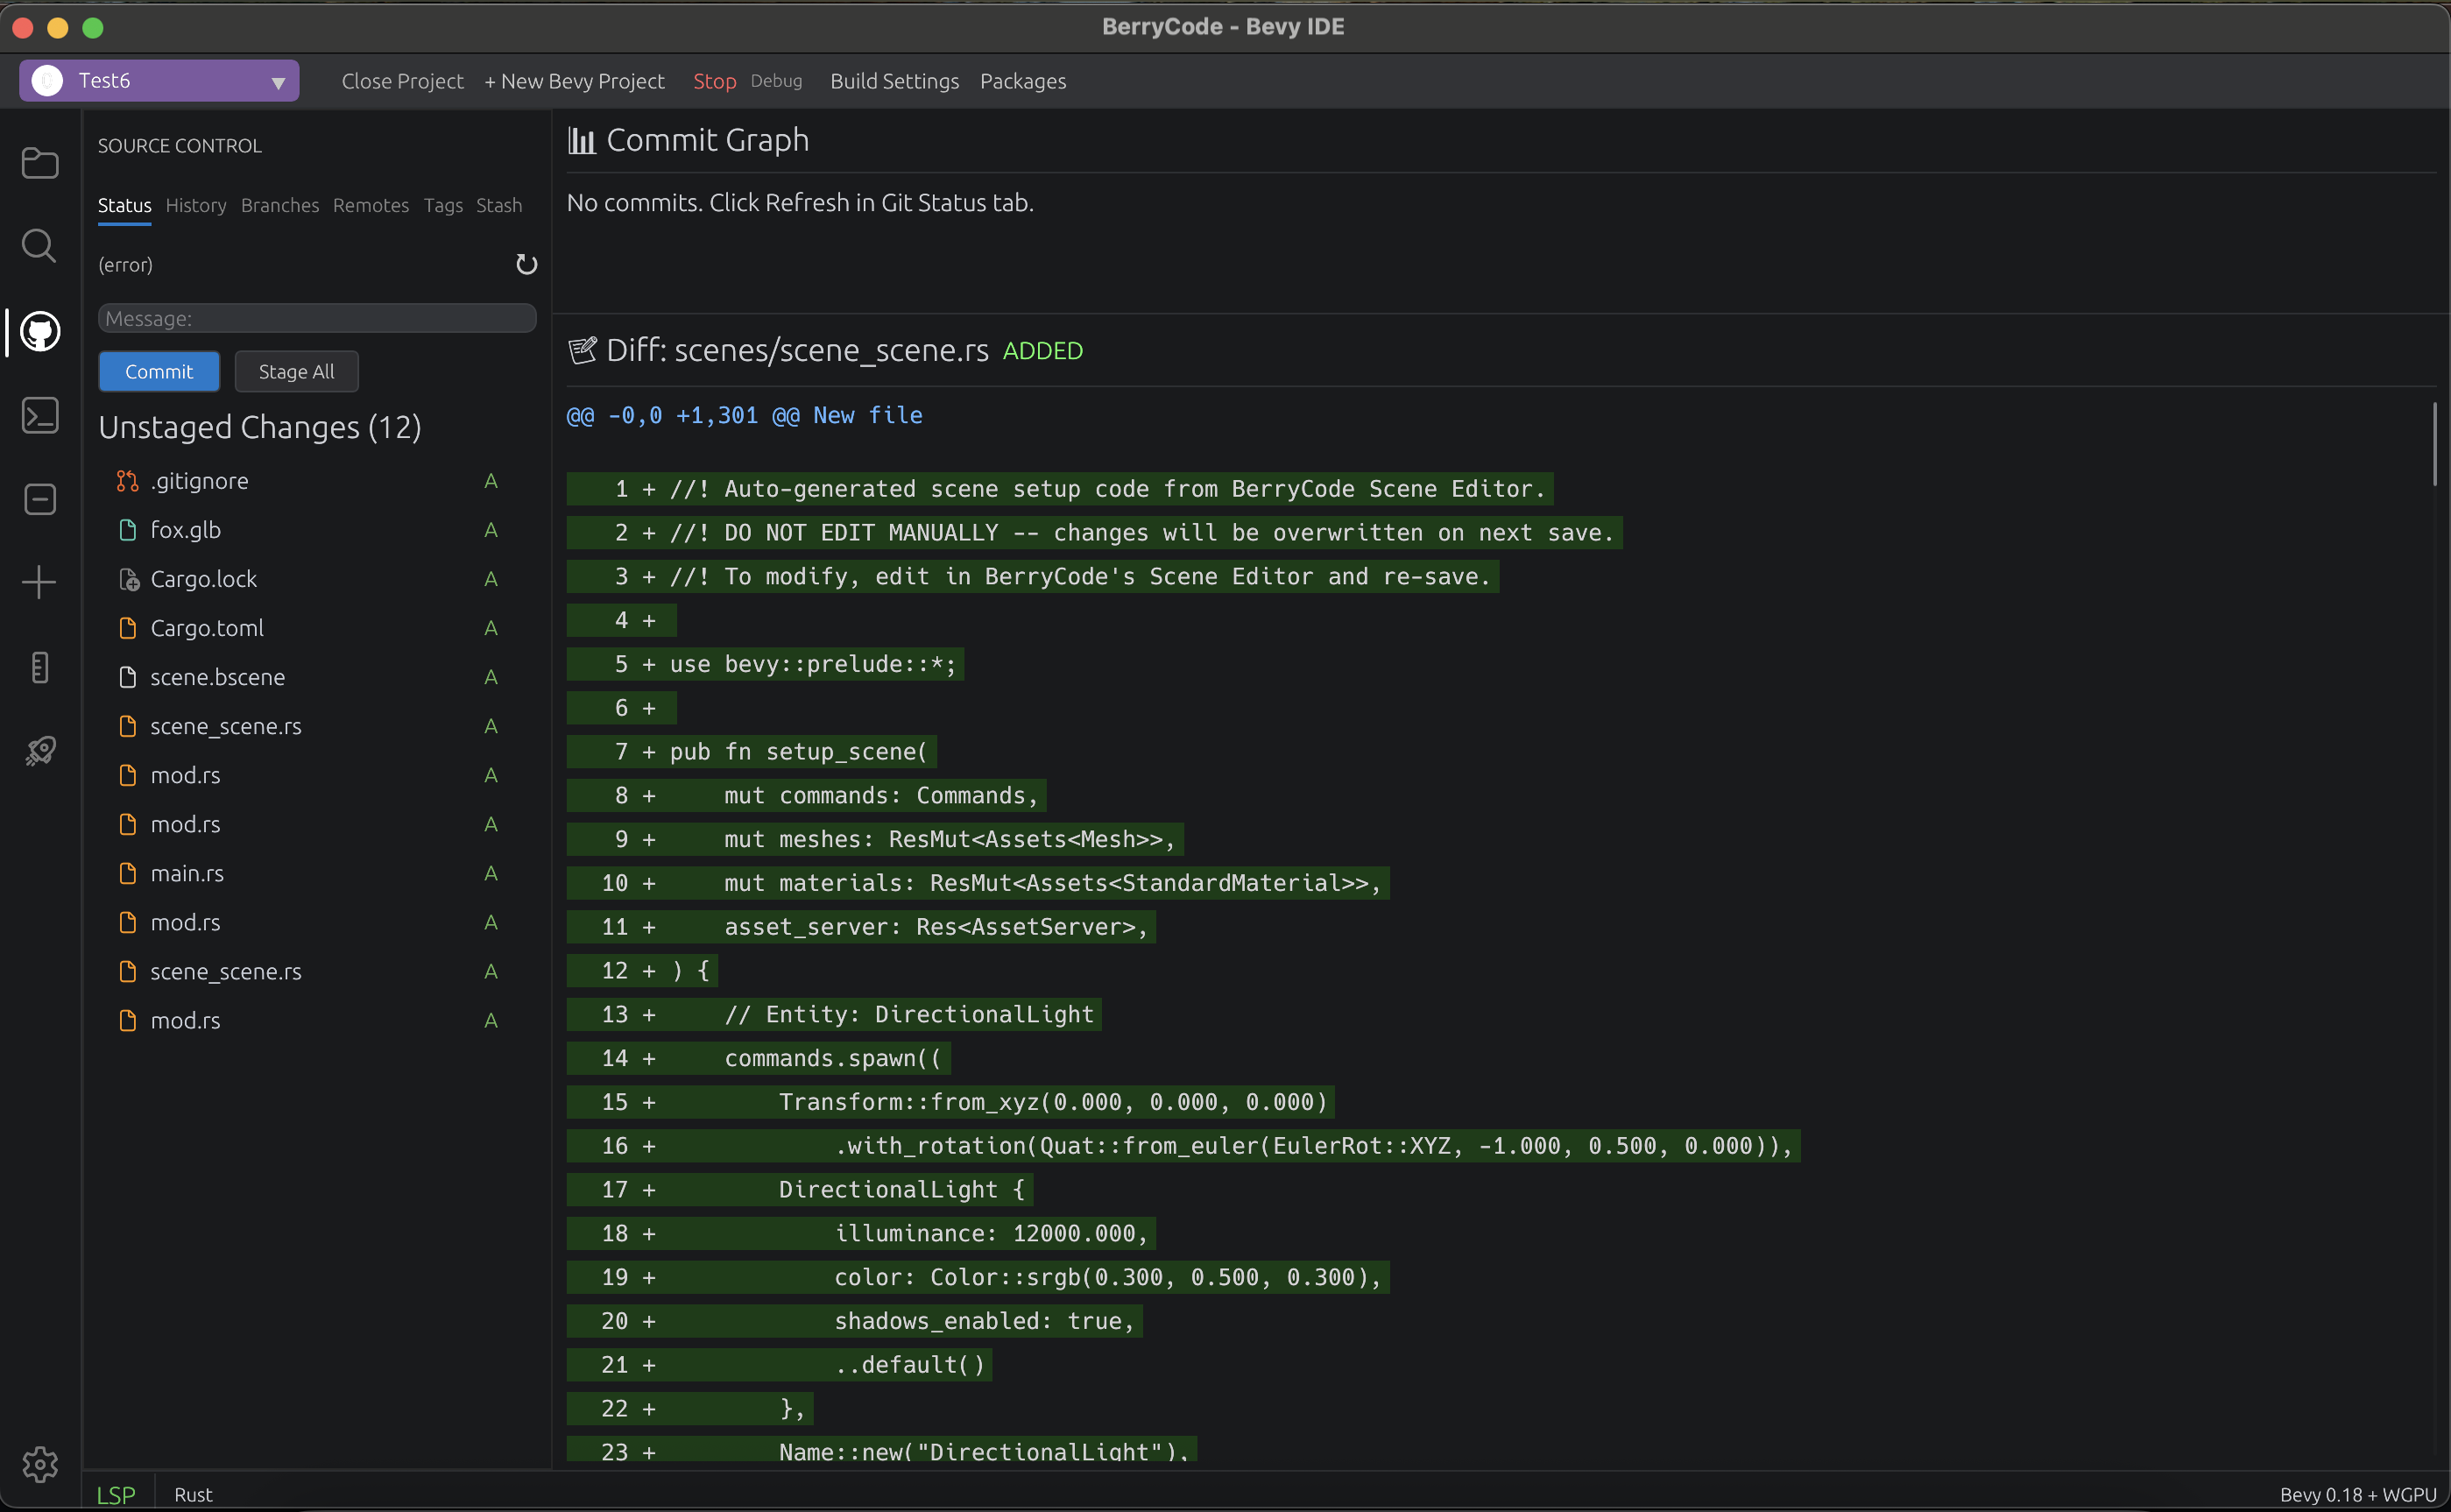Click the Commit button
Image resolution: width=2451 pixels, height=1512 pixels.
point(159,371)
